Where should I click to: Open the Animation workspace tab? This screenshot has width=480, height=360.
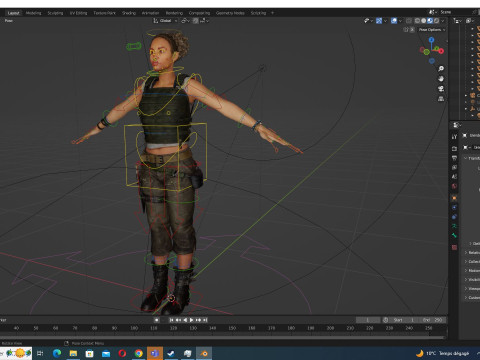coord(150,13)
